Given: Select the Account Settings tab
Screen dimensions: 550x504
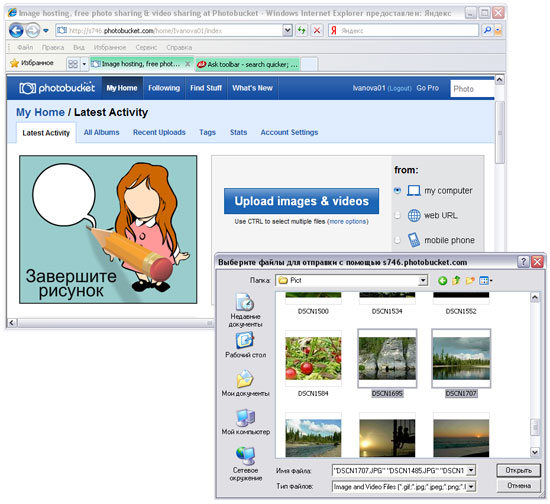Looking at the screenshot, I should [x=289, y=132].
